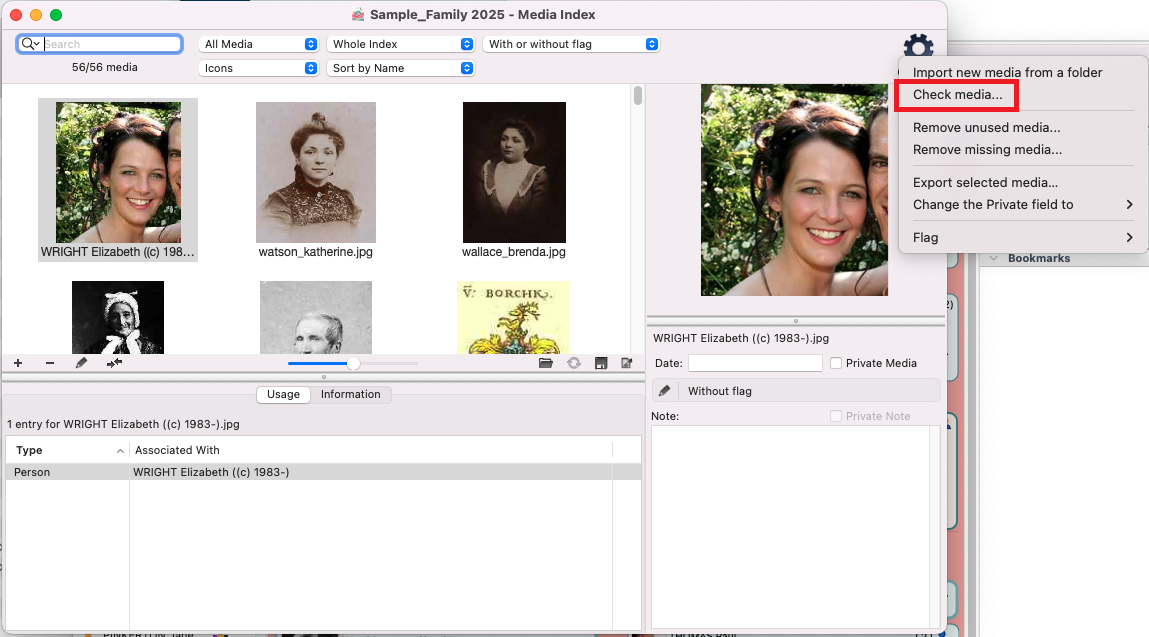Click the circular refresh icon
Image resolution: width=1149 pixels, height=637 pixels.
(x=574, y=363)
